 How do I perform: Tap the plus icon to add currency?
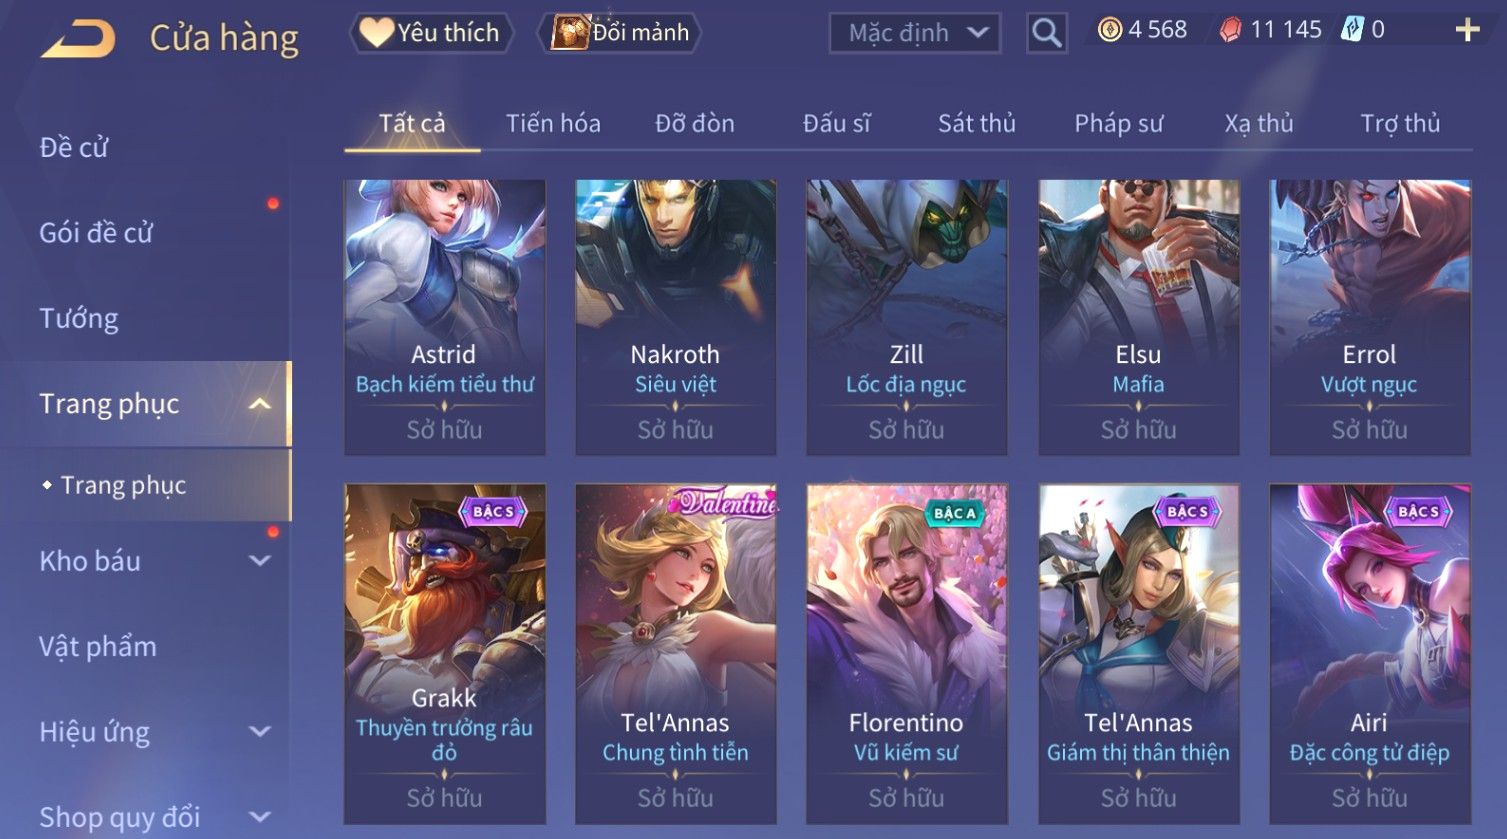click(x=1467, y=30)
